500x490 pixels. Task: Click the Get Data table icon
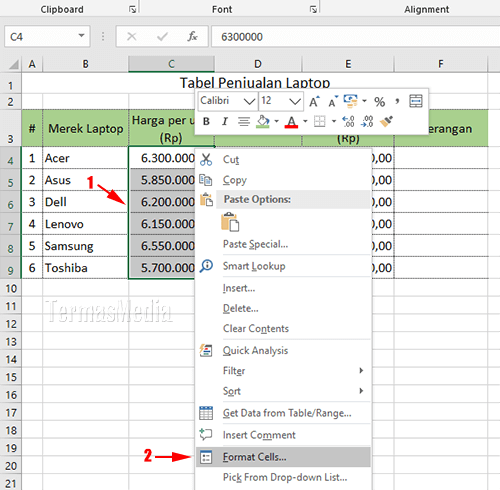206,413
